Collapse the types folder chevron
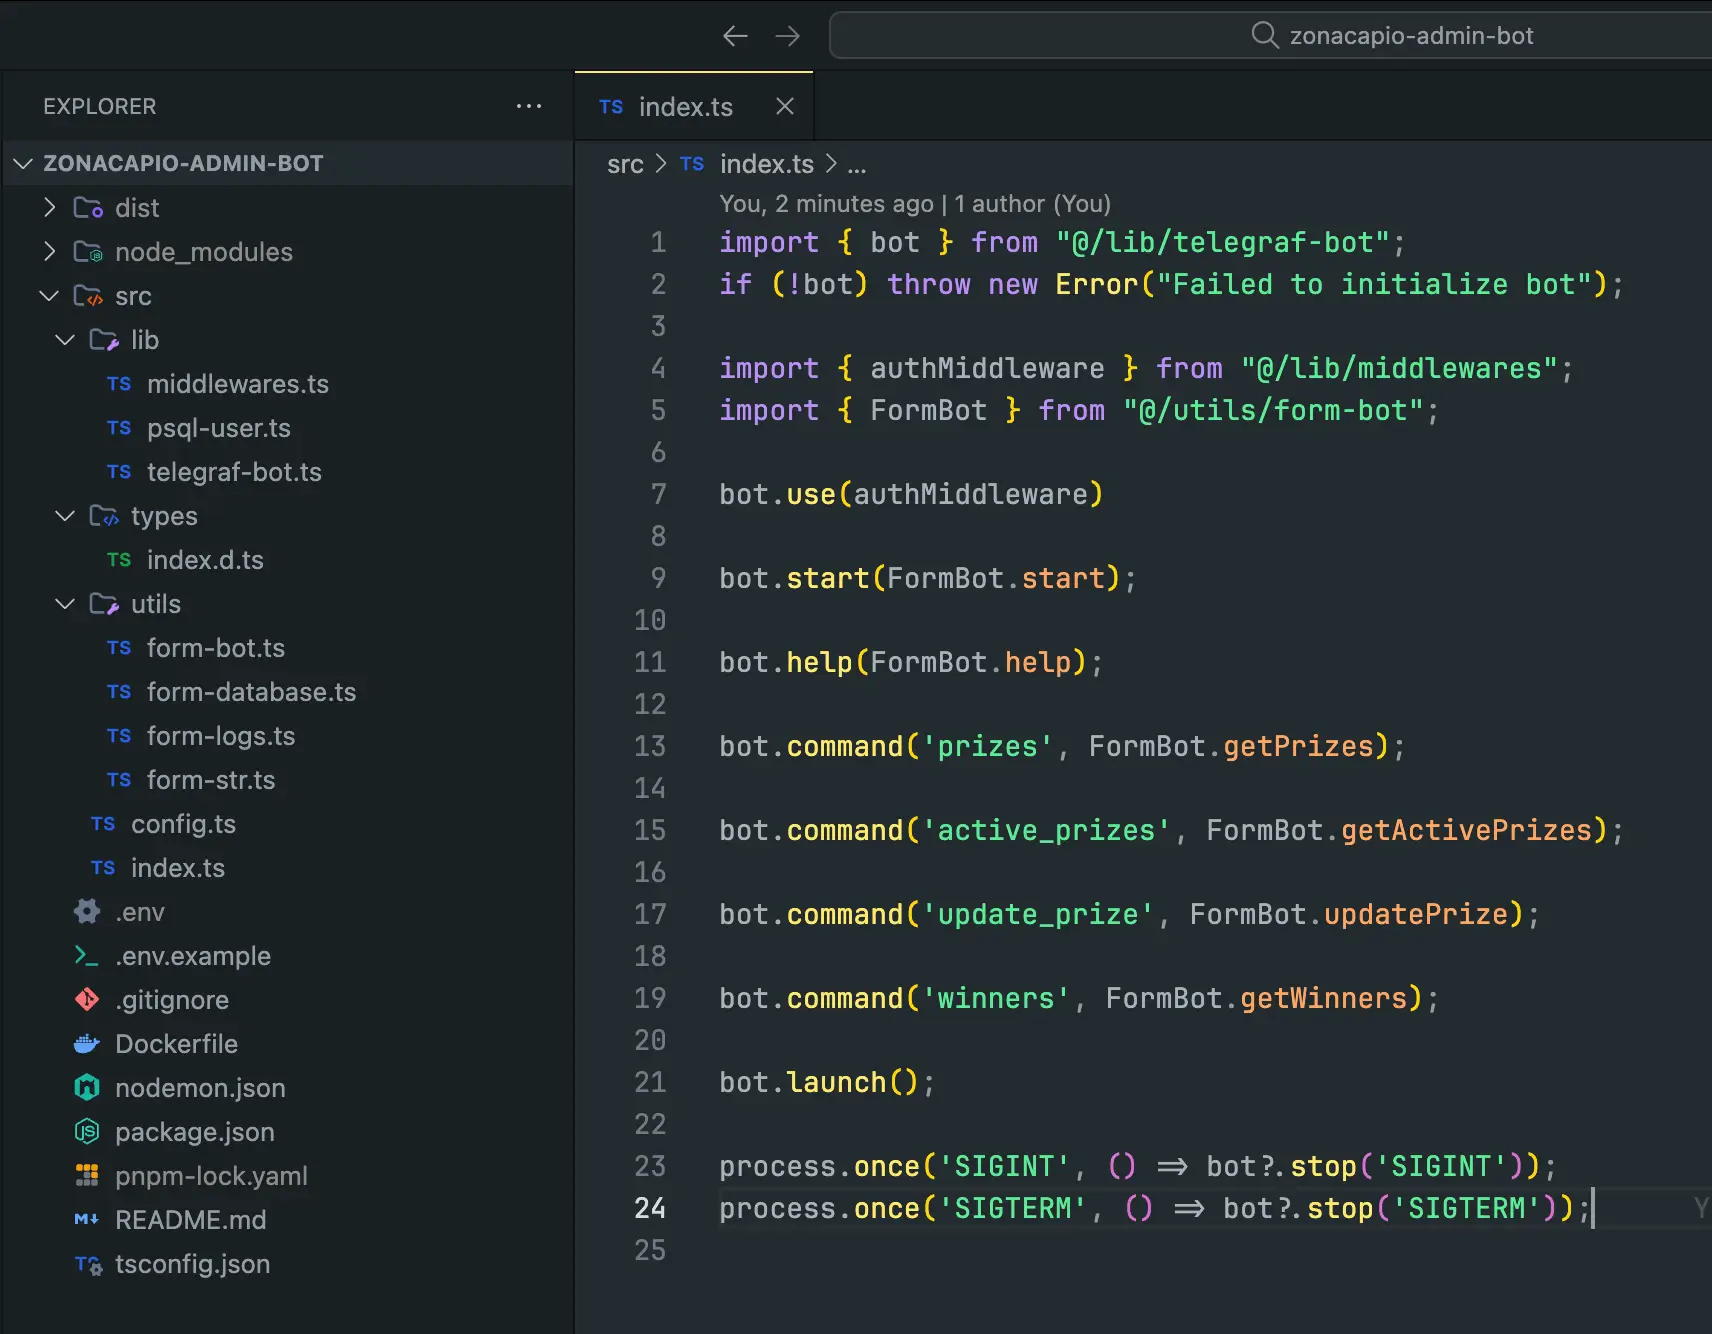 click(x=65, y=515)
